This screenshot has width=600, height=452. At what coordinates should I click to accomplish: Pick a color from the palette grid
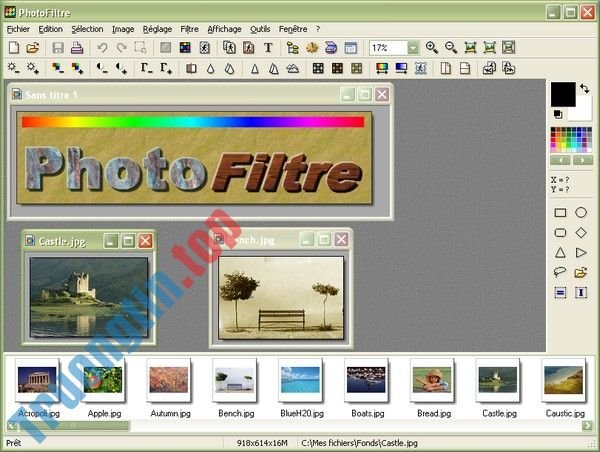click(x=571, y=140)
